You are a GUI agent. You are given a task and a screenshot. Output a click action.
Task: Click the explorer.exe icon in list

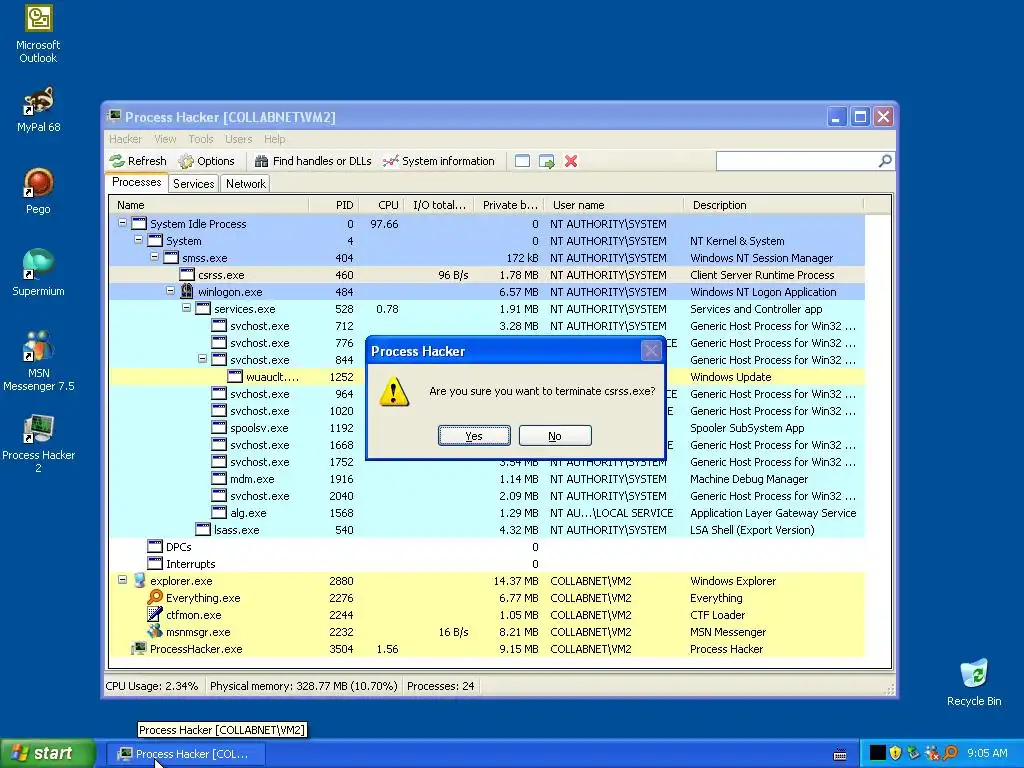139,581
